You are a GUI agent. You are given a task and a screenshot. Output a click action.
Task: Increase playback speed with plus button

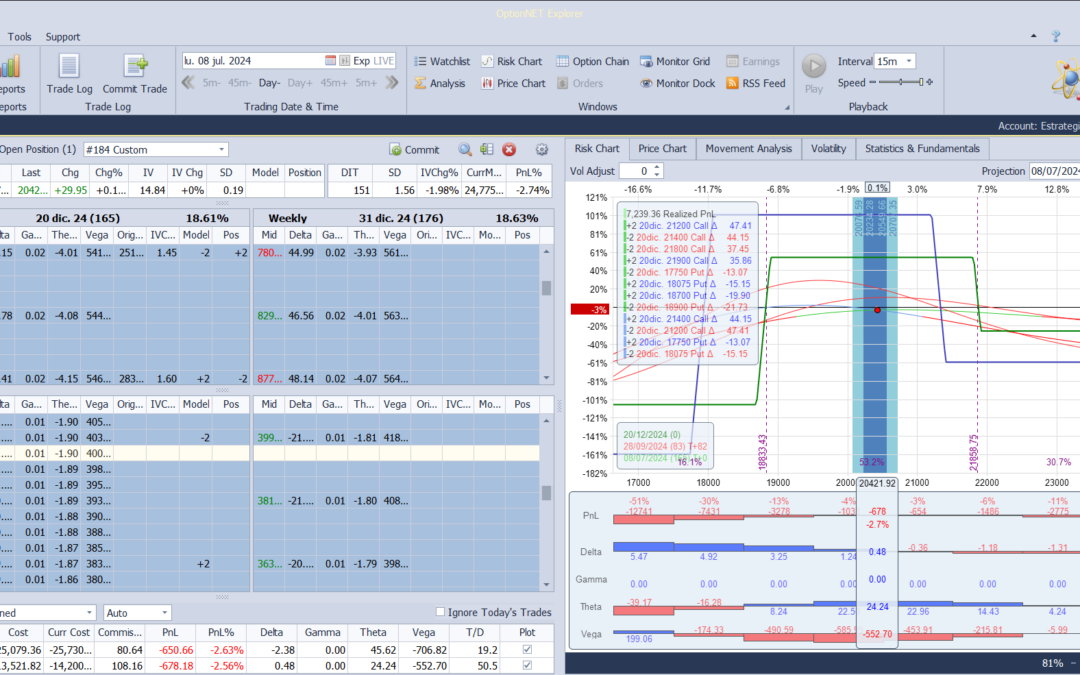click(x=930, y=82)
